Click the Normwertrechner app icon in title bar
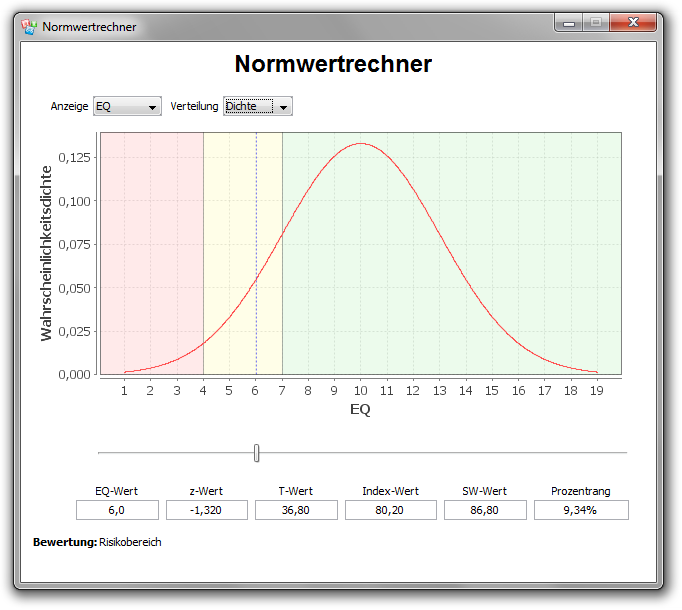This screenshot has width=682, height=610. click(x=29, y=26)
